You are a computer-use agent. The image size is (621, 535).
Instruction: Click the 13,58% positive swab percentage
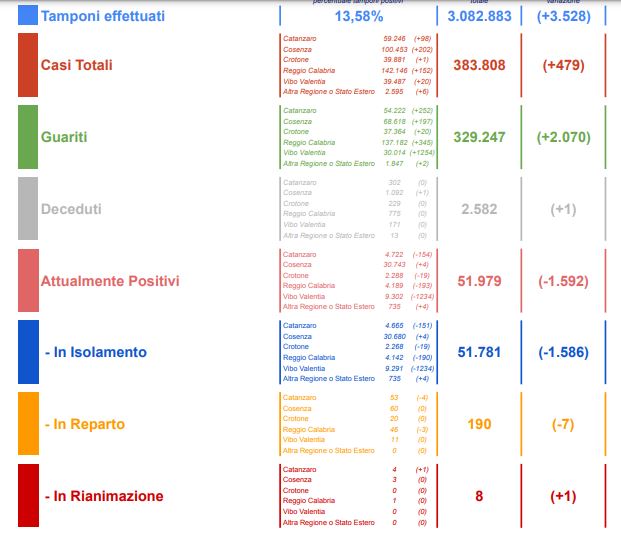pos(359,16)
